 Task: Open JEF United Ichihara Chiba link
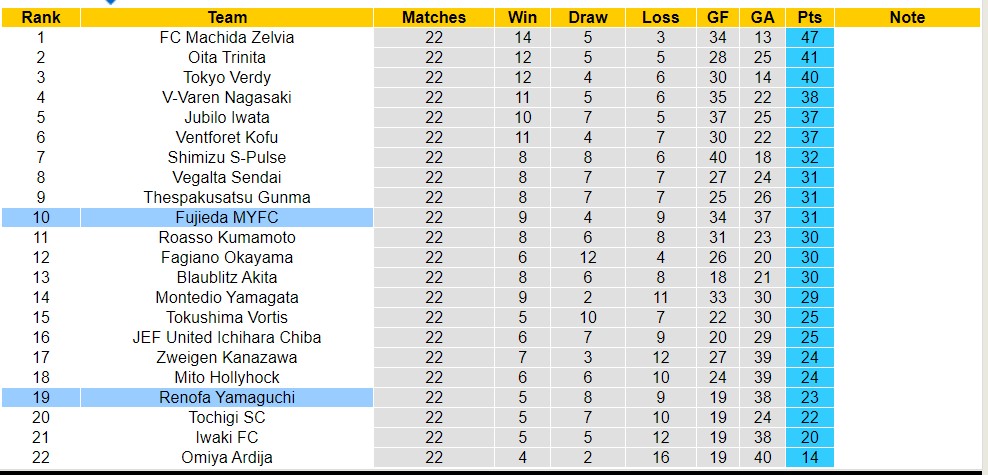point(227,337)
